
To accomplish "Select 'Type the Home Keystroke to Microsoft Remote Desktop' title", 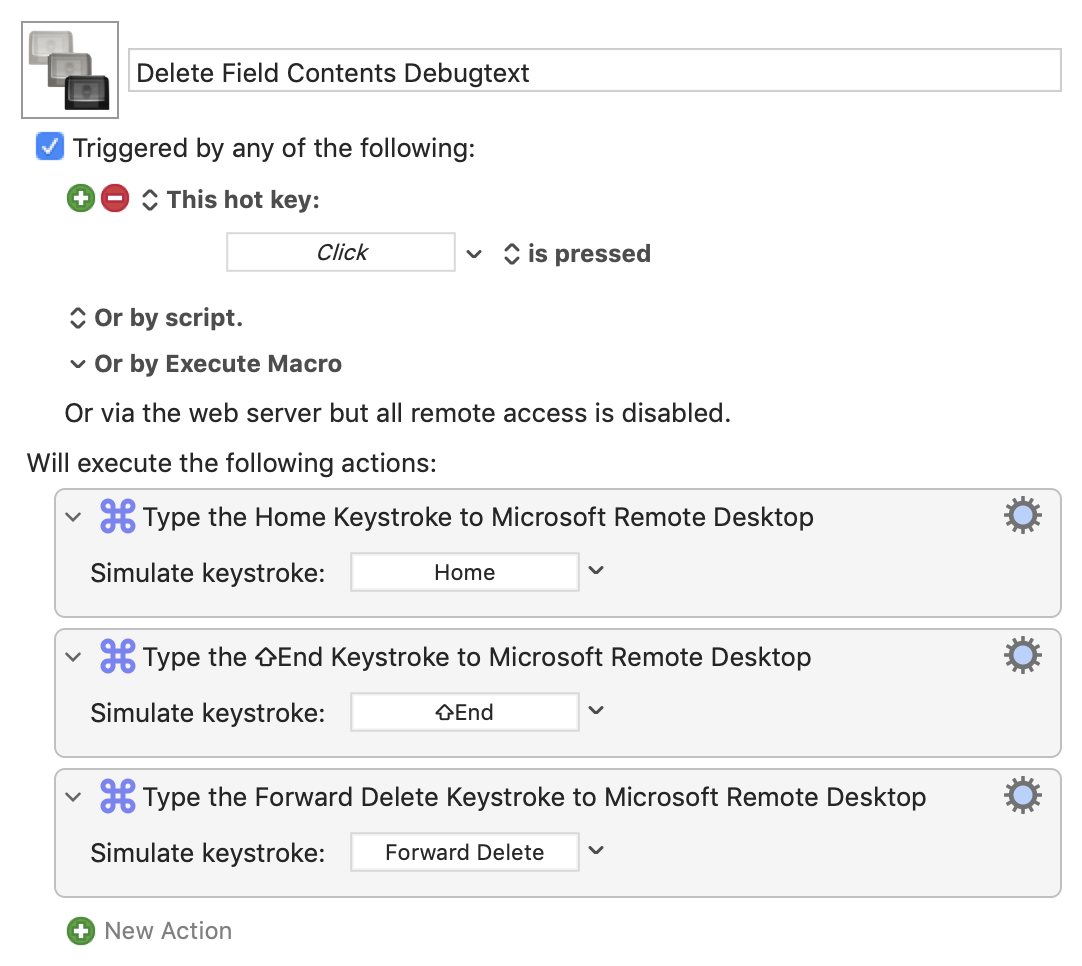I will pos(478,517).
